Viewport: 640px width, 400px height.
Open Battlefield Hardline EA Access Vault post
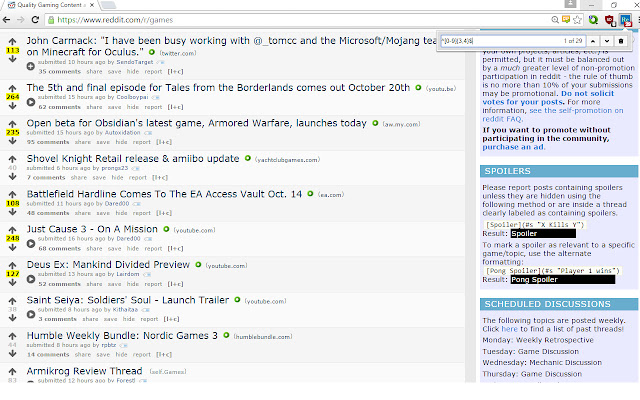tap(164, 194)
